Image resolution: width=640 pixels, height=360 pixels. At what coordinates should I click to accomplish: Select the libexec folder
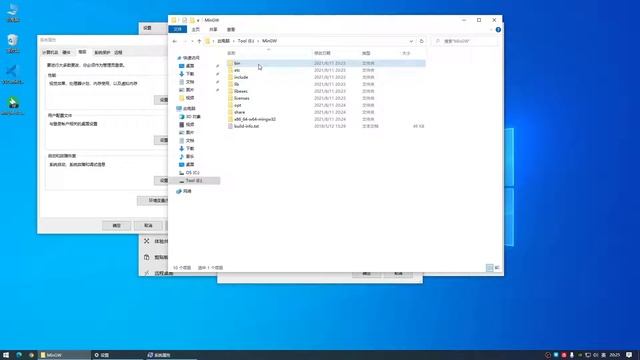[x=326, y=91]
